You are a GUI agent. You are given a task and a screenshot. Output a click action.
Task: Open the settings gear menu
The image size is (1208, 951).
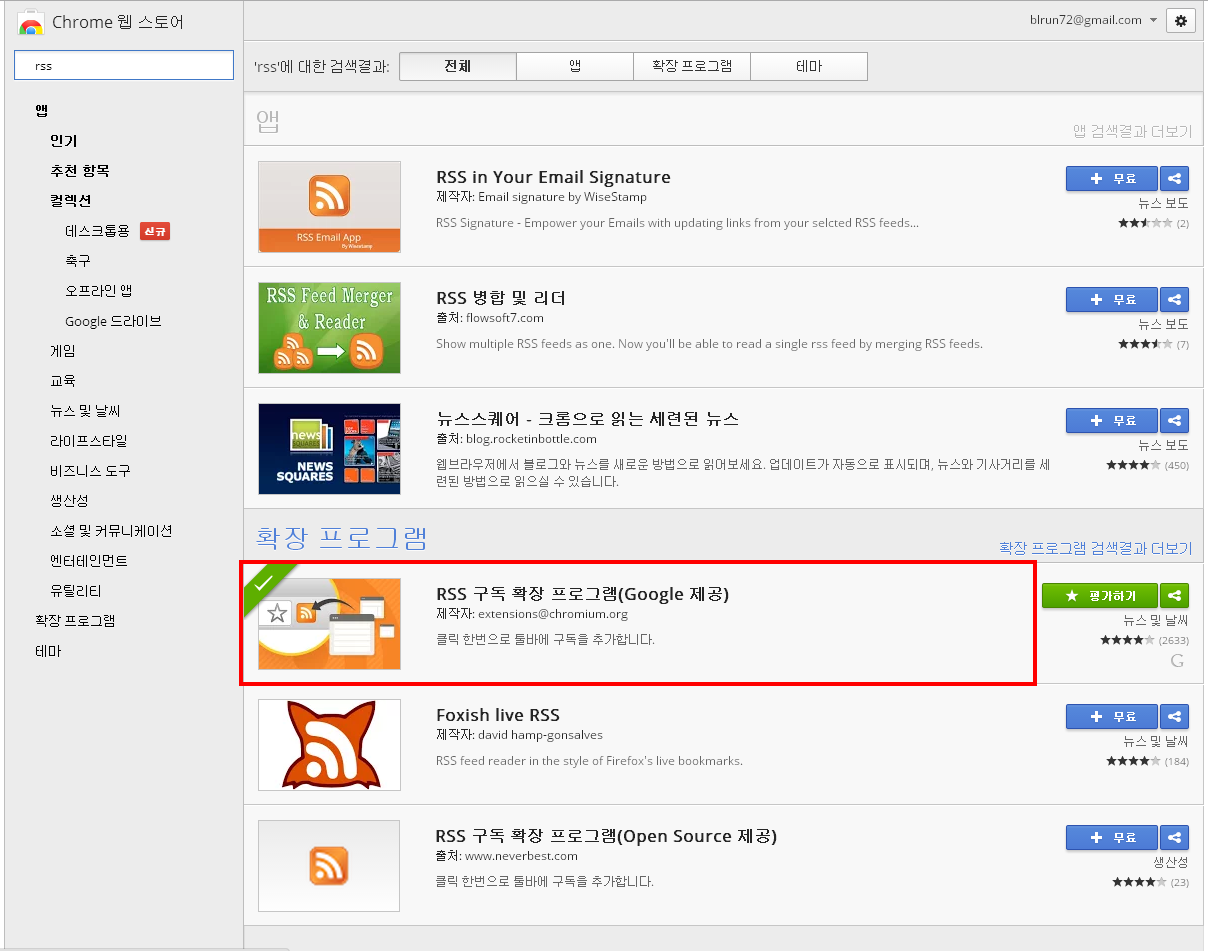(1181, 20)
